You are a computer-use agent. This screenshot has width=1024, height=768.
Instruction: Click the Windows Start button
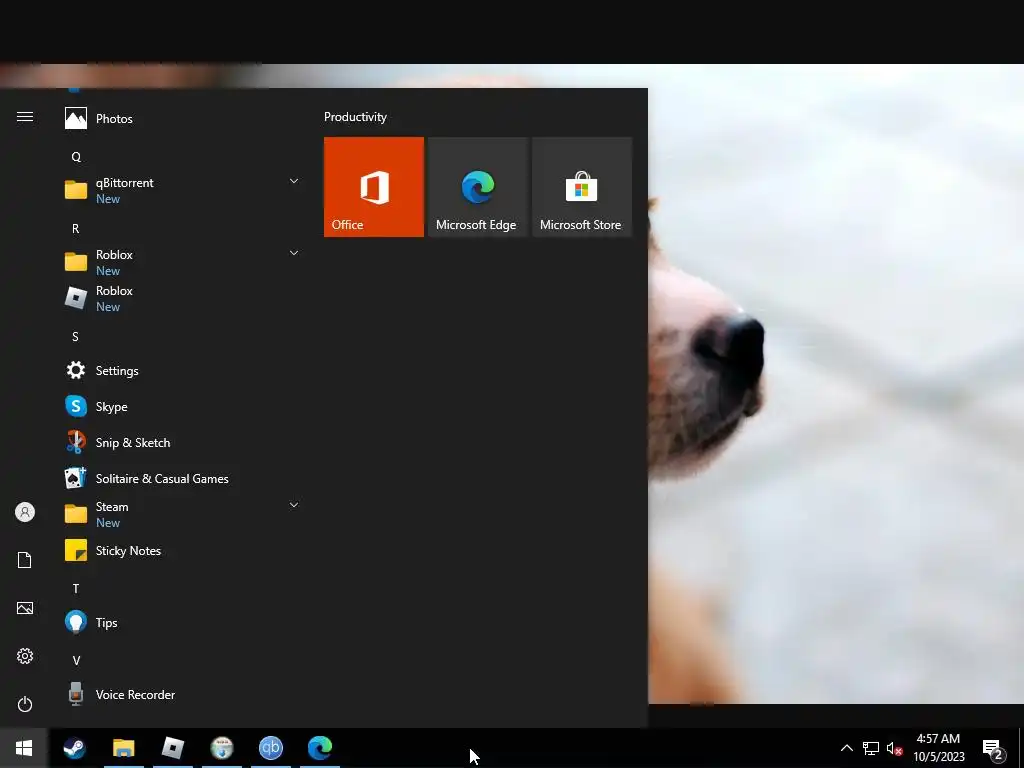[24, 748]
